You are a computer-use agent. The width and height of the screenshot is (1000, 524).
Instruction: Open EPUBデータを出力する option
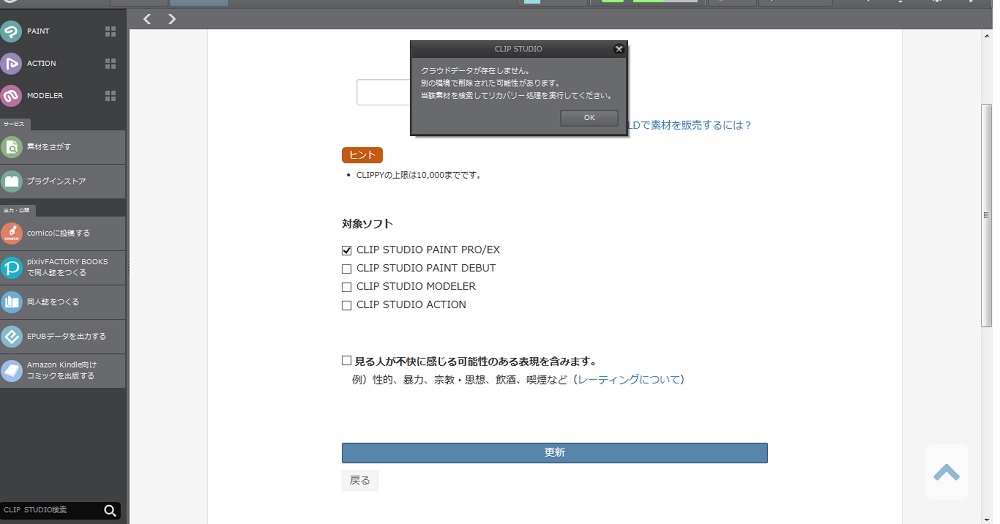(62, 337)
